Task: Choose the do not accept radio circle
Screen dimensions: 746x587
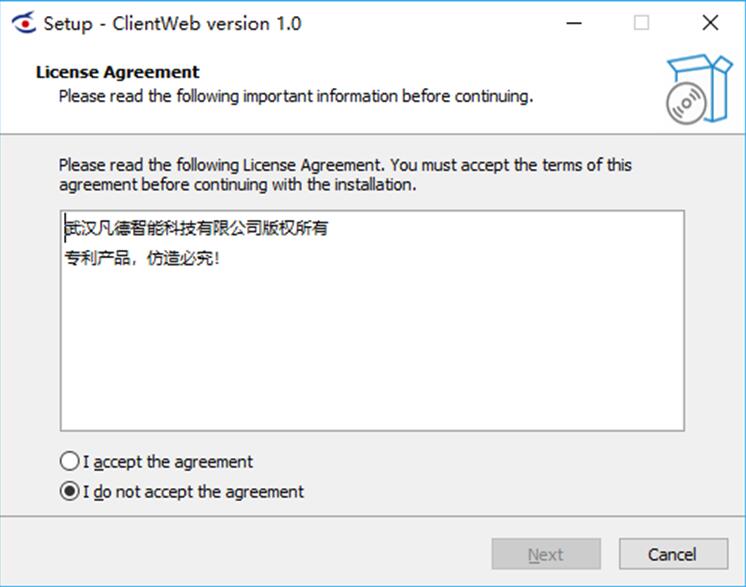Action: coord(69,491)
